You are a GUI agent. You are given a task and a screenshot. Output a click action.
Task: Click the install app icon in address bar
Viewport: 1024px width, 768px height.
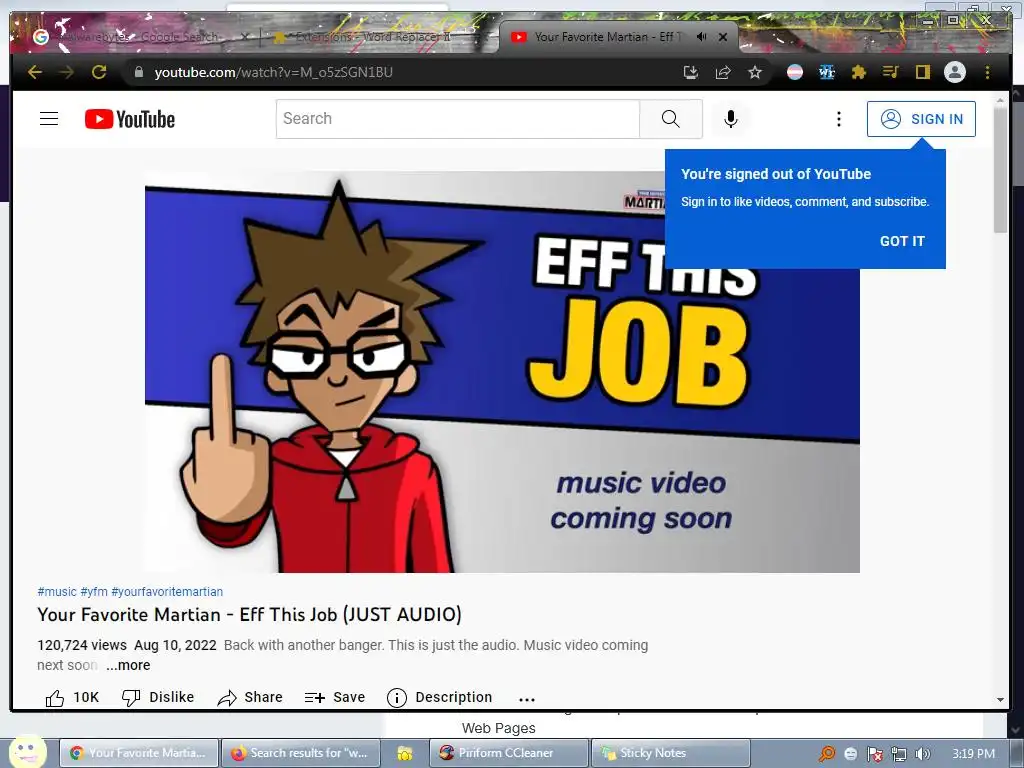(x=690, y=72)
